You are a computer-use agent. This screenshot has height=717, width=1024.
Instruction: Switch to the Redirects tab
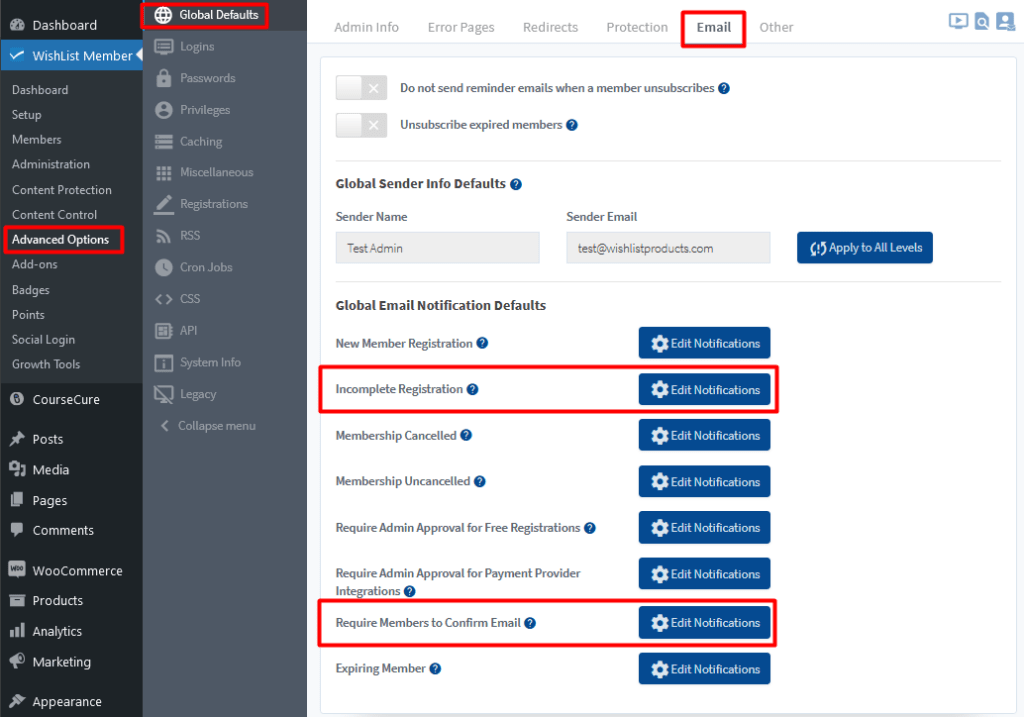click(x=551, y=27)
